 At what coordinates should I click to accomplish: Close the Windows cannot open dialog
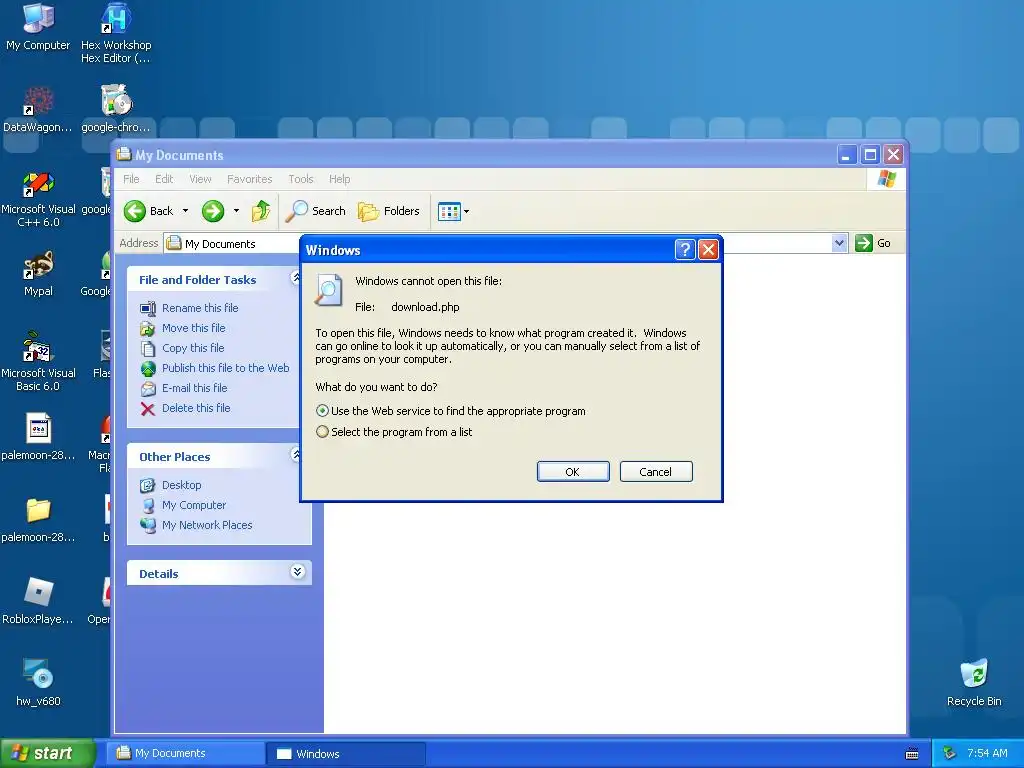pos(709,249)
